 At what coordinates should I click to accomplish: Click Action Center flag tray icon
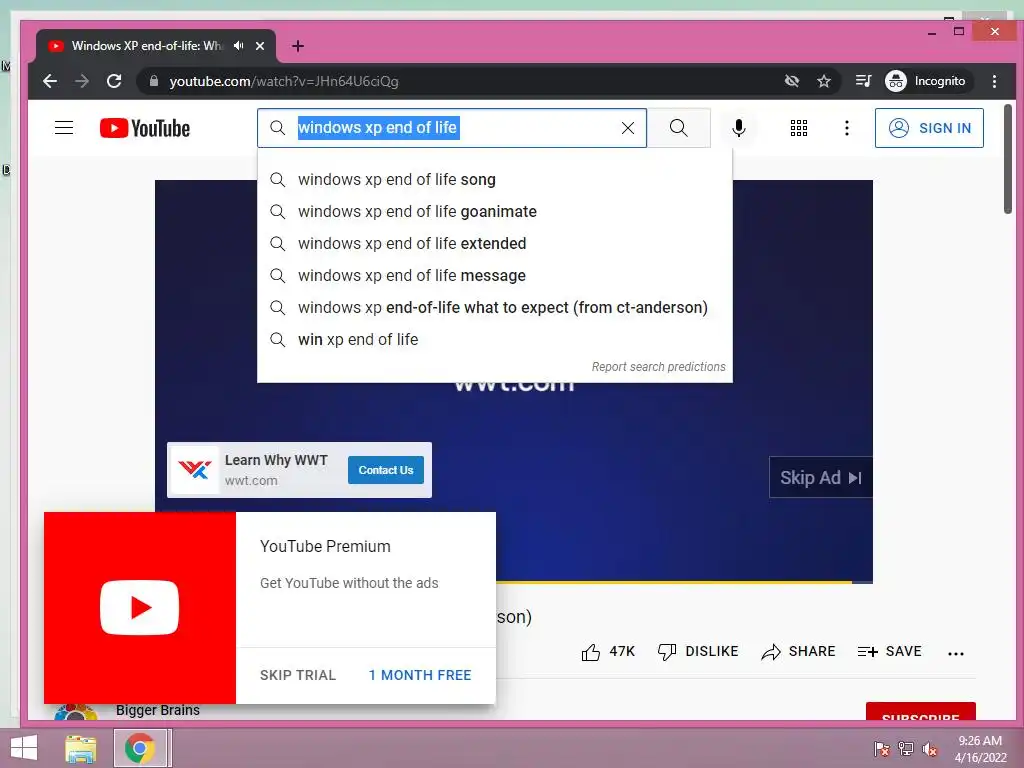[881, 749]
